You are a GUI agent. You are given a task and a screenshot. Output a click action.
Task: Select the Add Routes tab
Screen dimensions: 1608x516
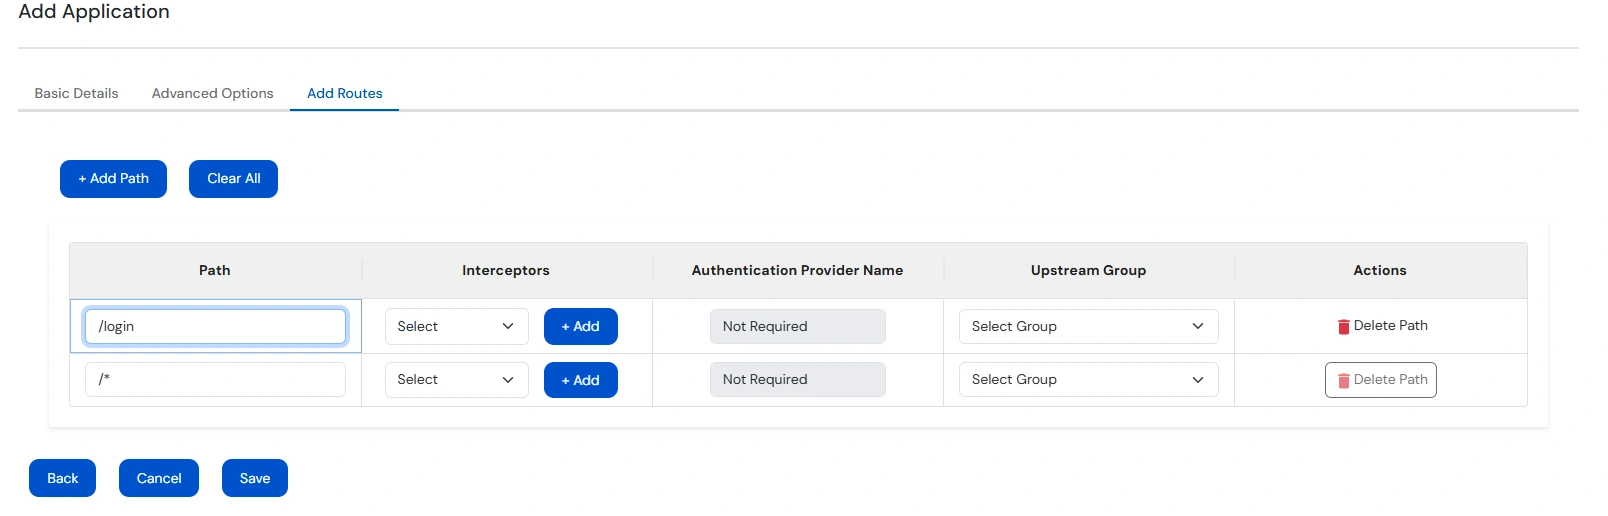344,93
